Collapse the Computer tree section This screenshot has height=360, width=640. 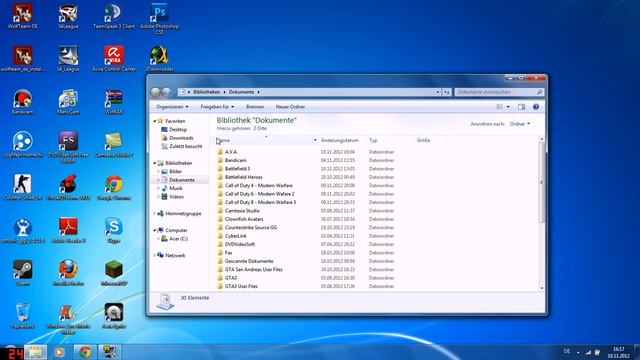pyautogui.click(x=155, y=230)
